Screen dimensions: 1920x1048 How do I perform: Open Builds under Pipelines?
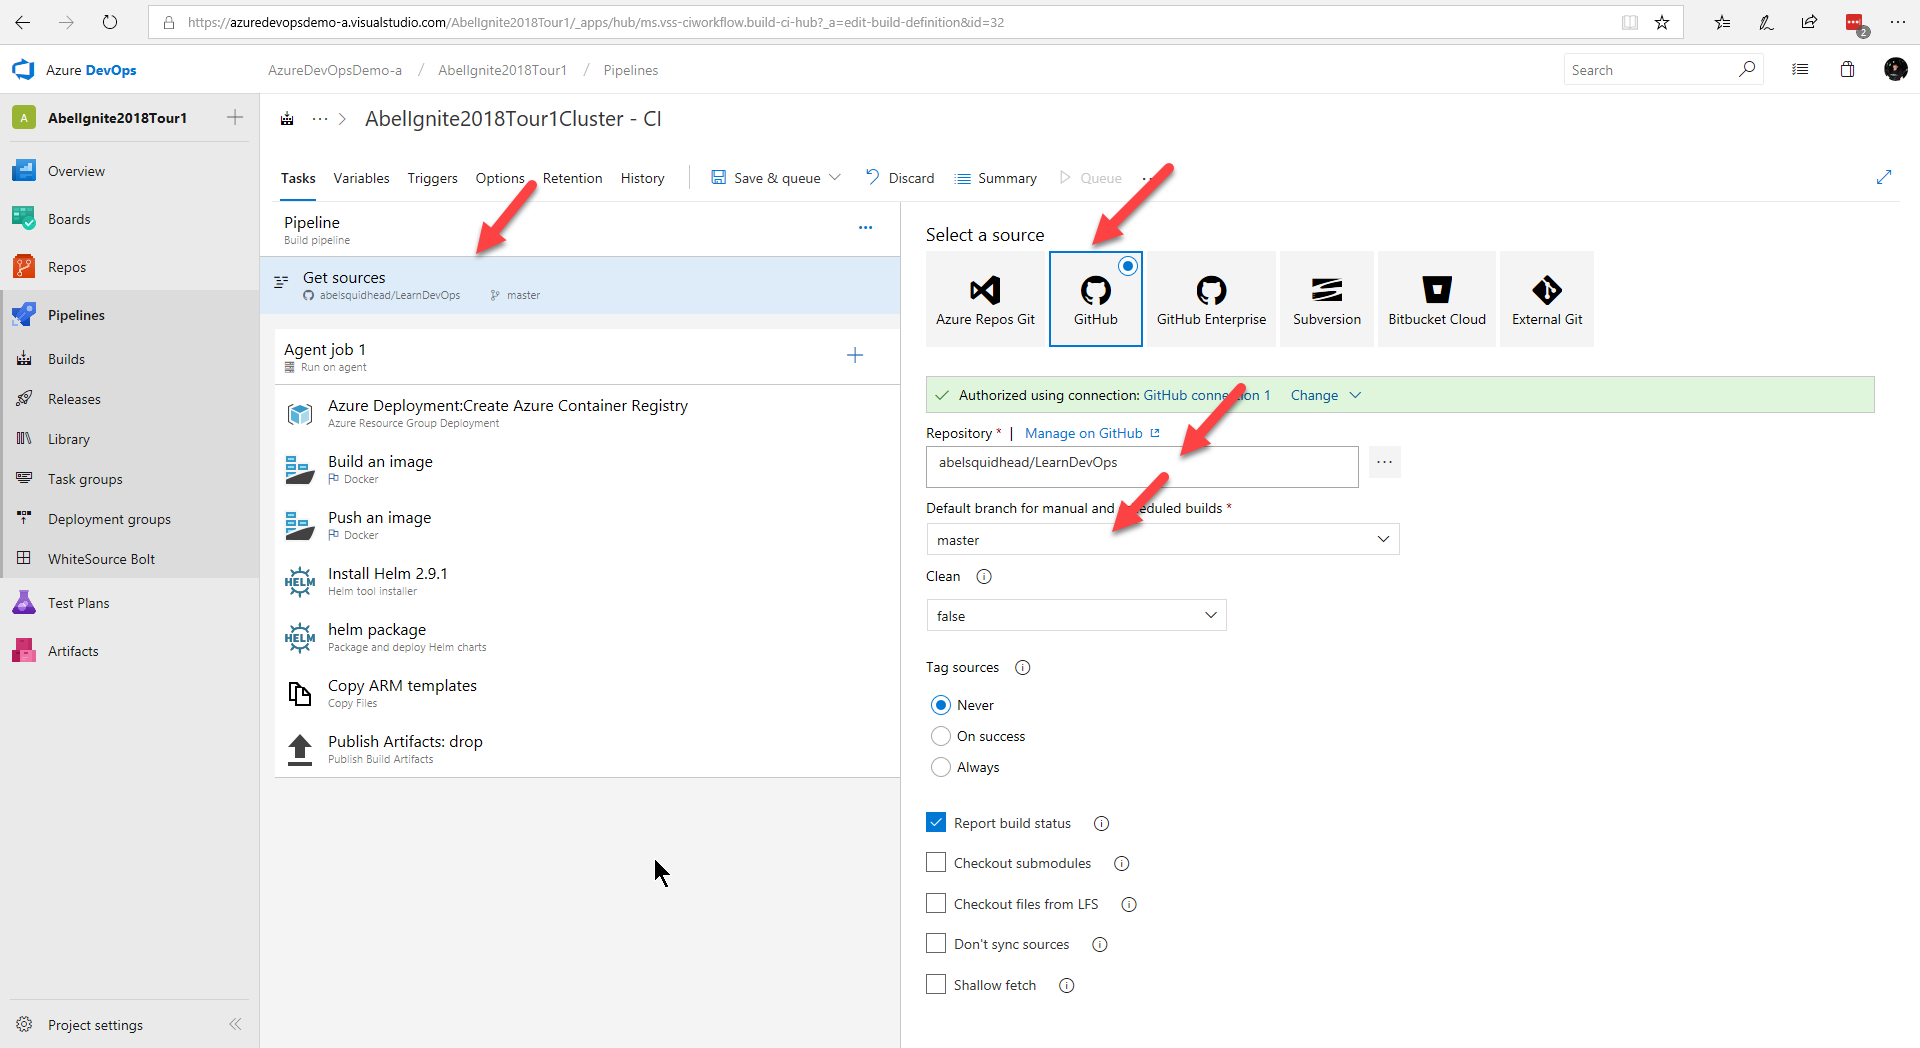click(66, 359)
